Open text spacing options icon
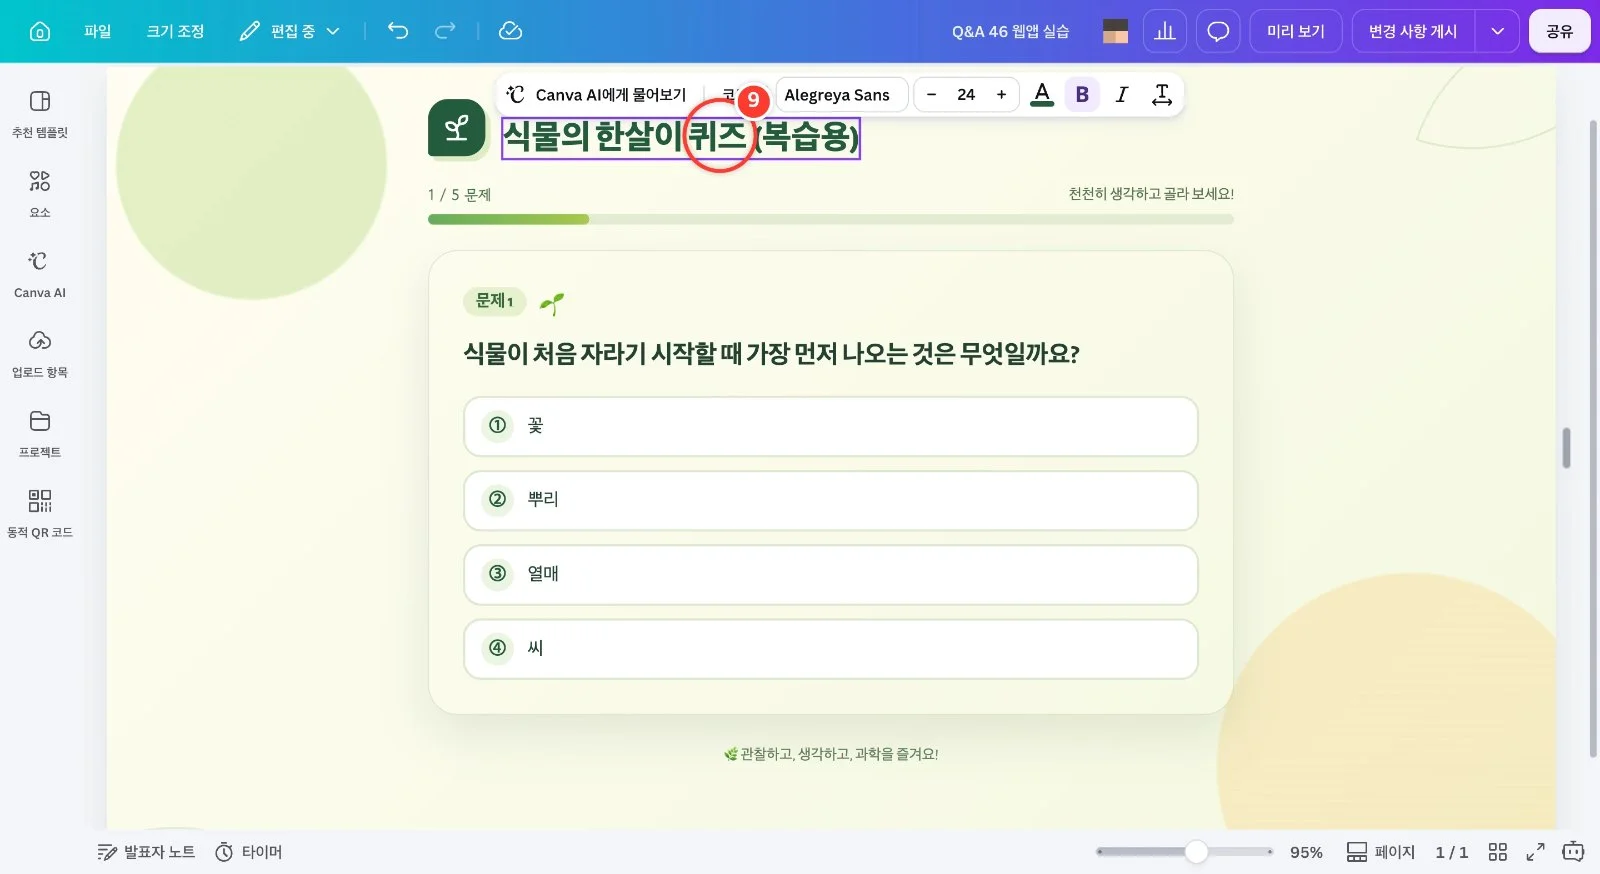 click(1162, 95)
